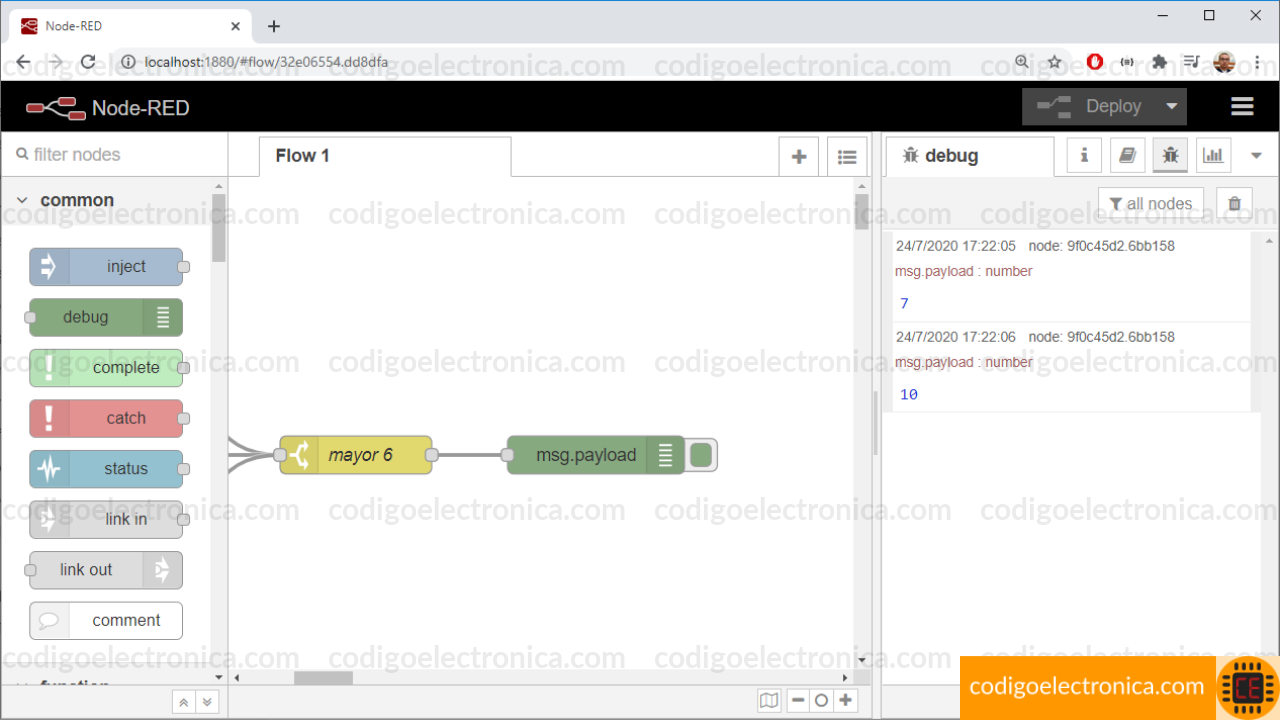
Task: Click the debug value 7
Action: tap(904, 304)
